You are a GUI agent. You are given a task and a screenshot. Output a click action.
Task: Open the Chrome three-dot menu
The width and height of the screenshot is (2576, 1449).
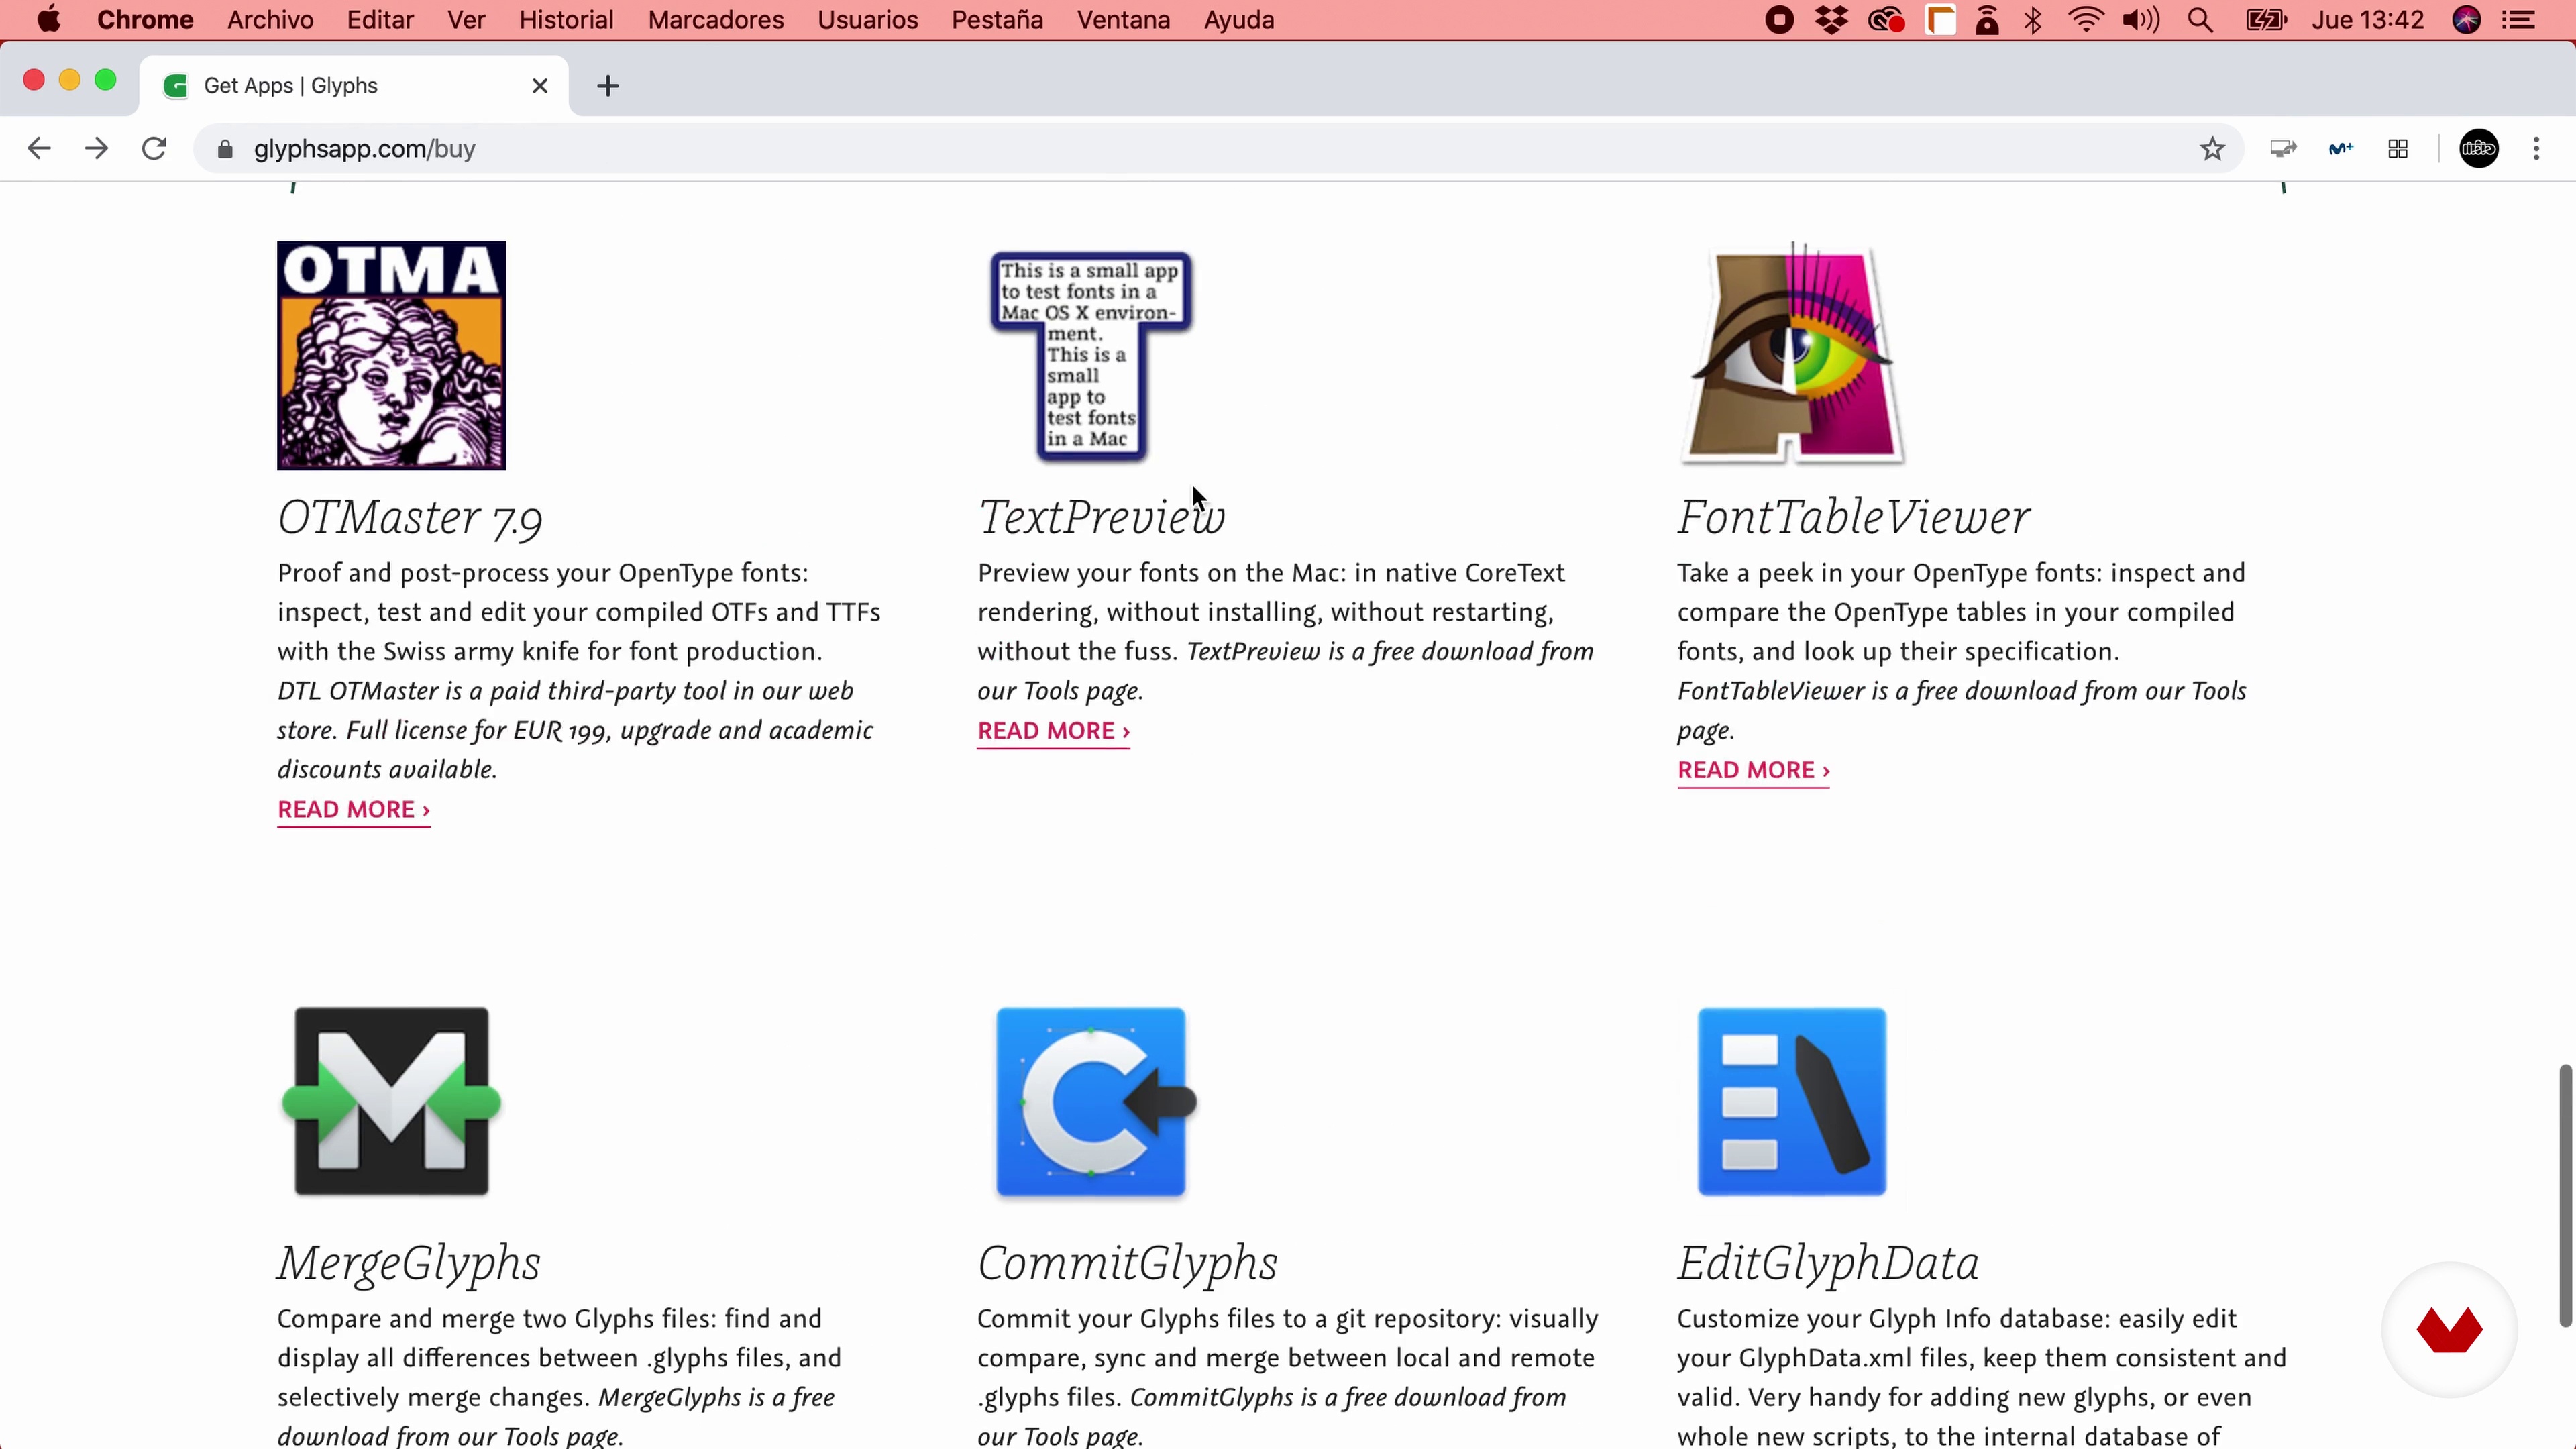pos(2536,149)
